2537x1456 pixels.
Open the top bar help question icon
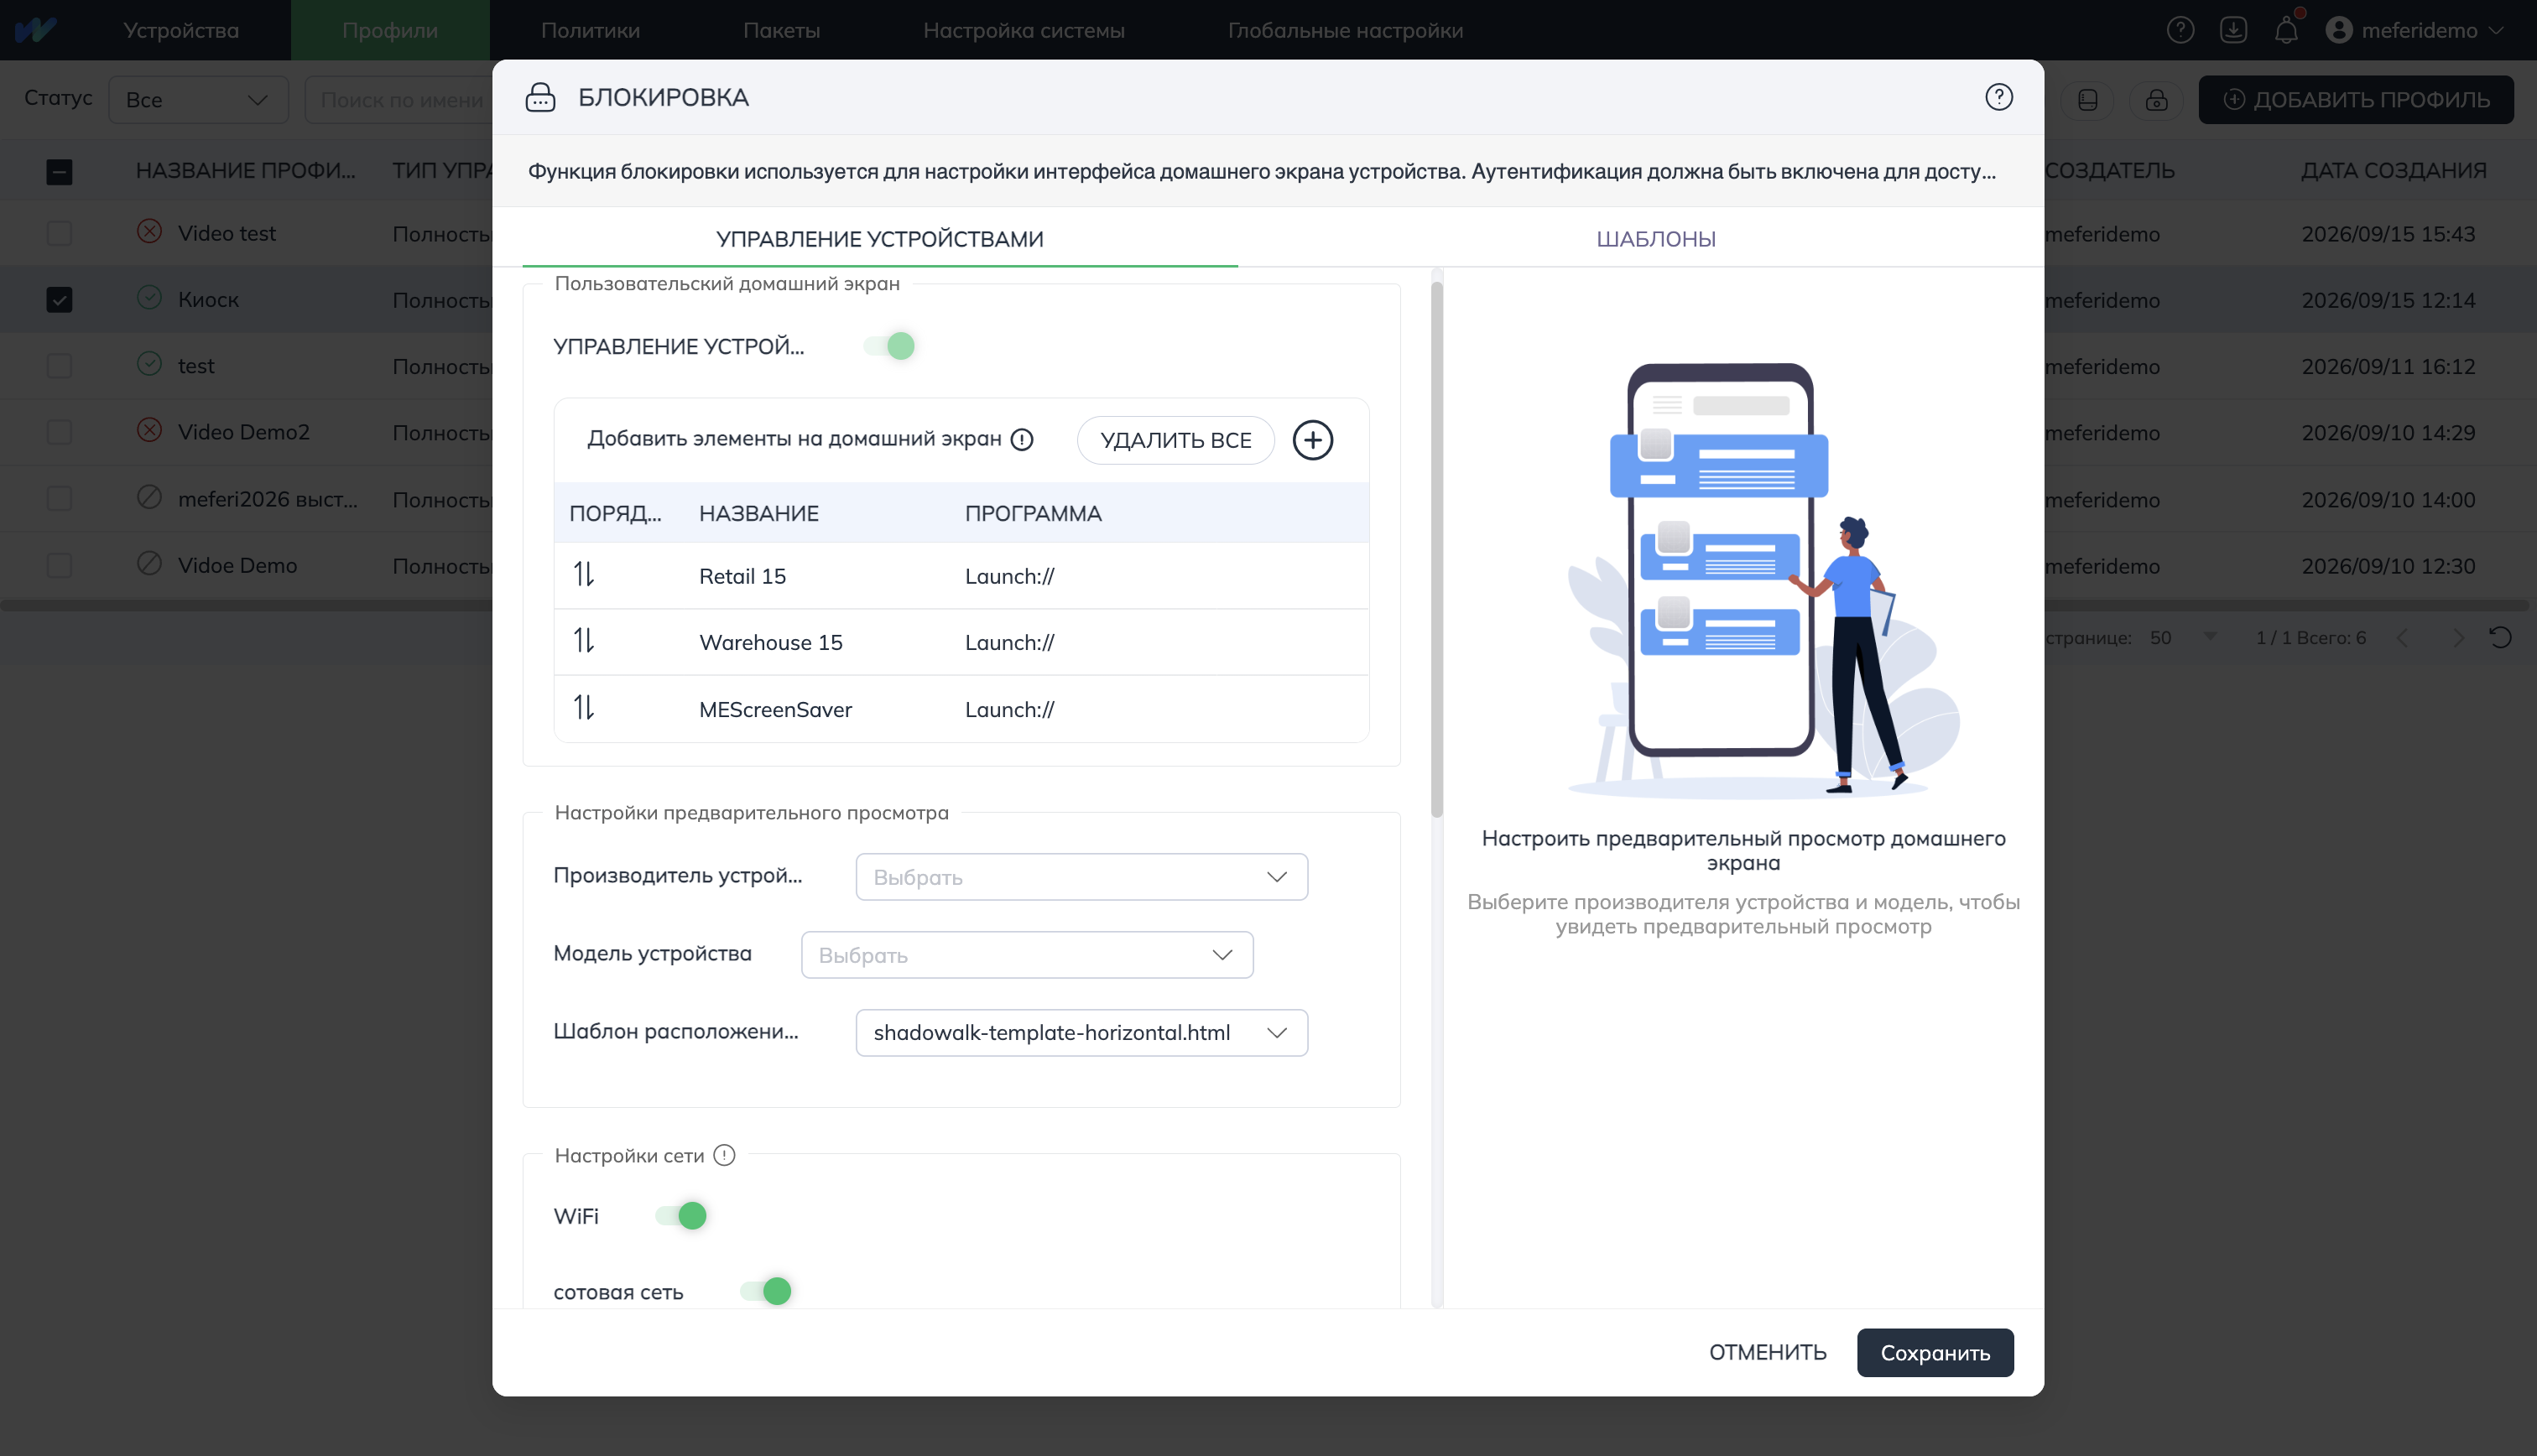[2180, 30]
